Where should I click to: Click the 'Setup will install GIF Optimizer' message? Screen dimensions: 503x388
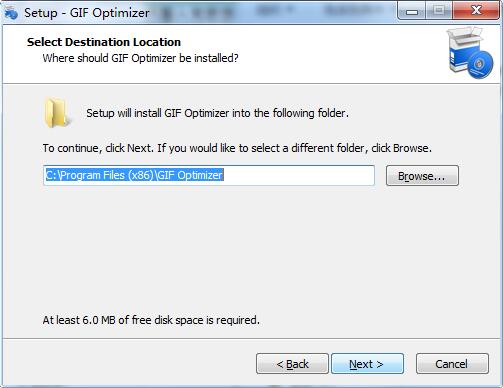(x=217, y=113)
